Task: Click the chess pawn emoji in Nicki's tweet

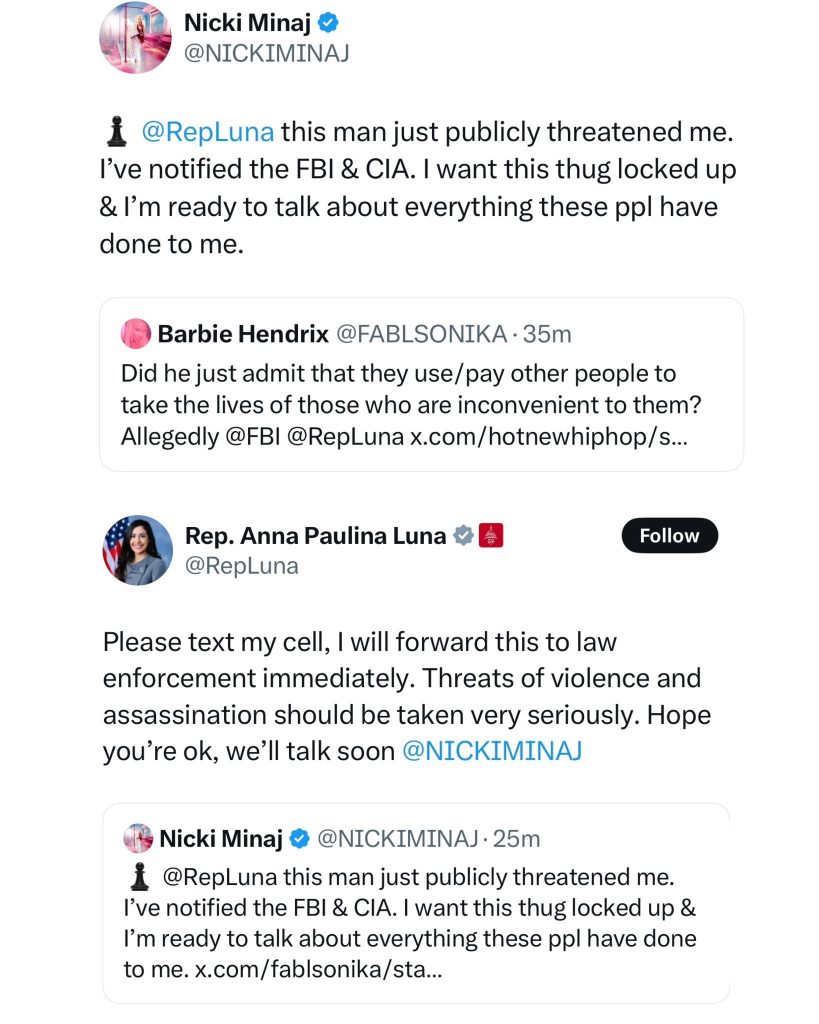Action: [117, 130]
